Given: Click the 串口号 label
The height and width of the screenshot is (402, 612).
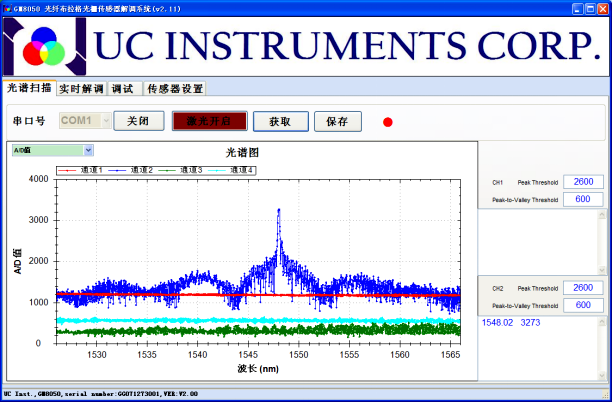Looking at the screenshot, I should pyautogui.click(x=29, y=121).
